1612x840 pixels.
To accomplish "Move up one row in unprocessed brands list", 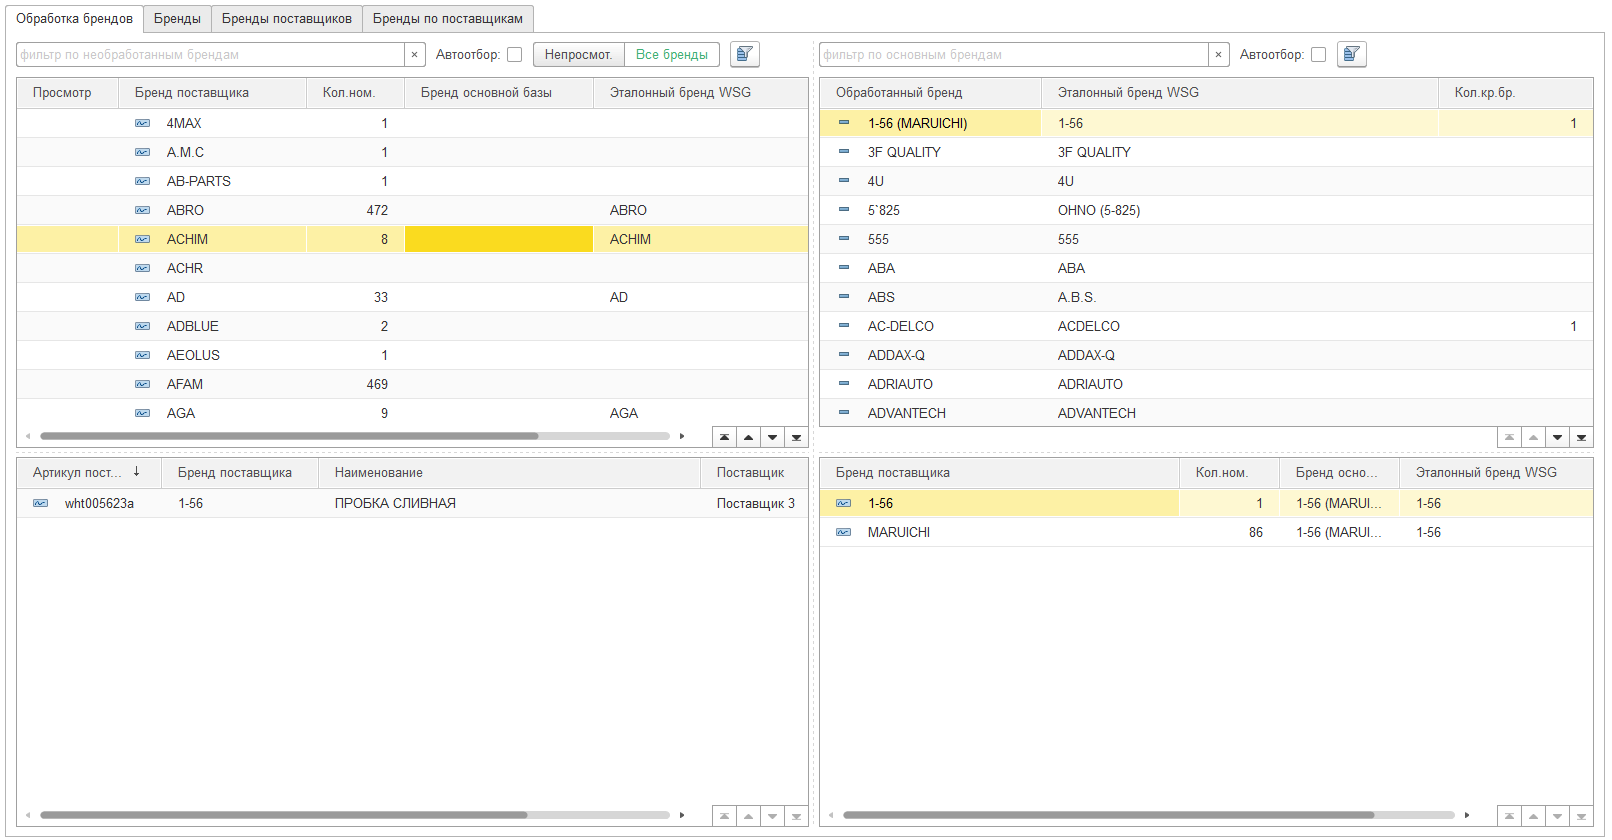I will point(748,437).
